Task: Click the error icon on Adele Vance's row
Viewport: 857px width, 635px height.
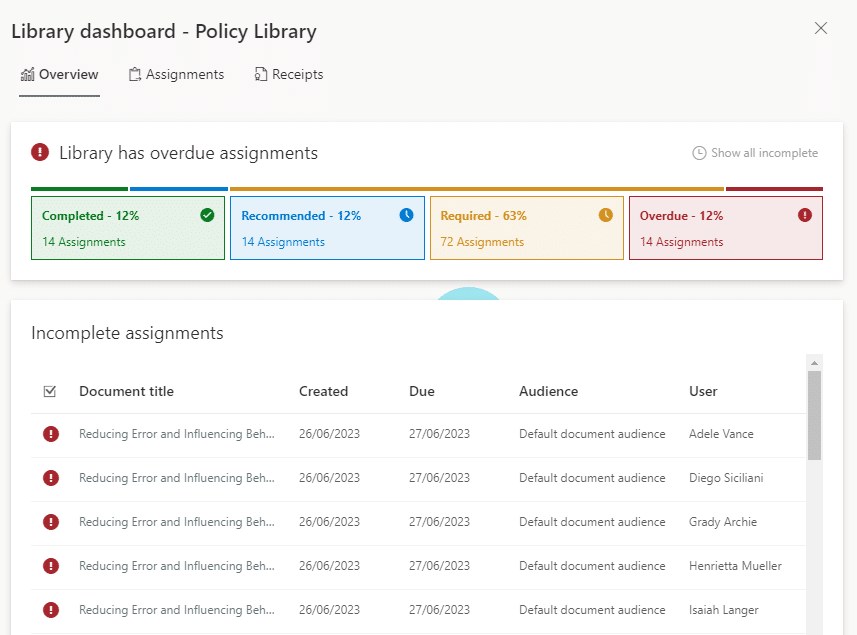Action: [51, 434]
